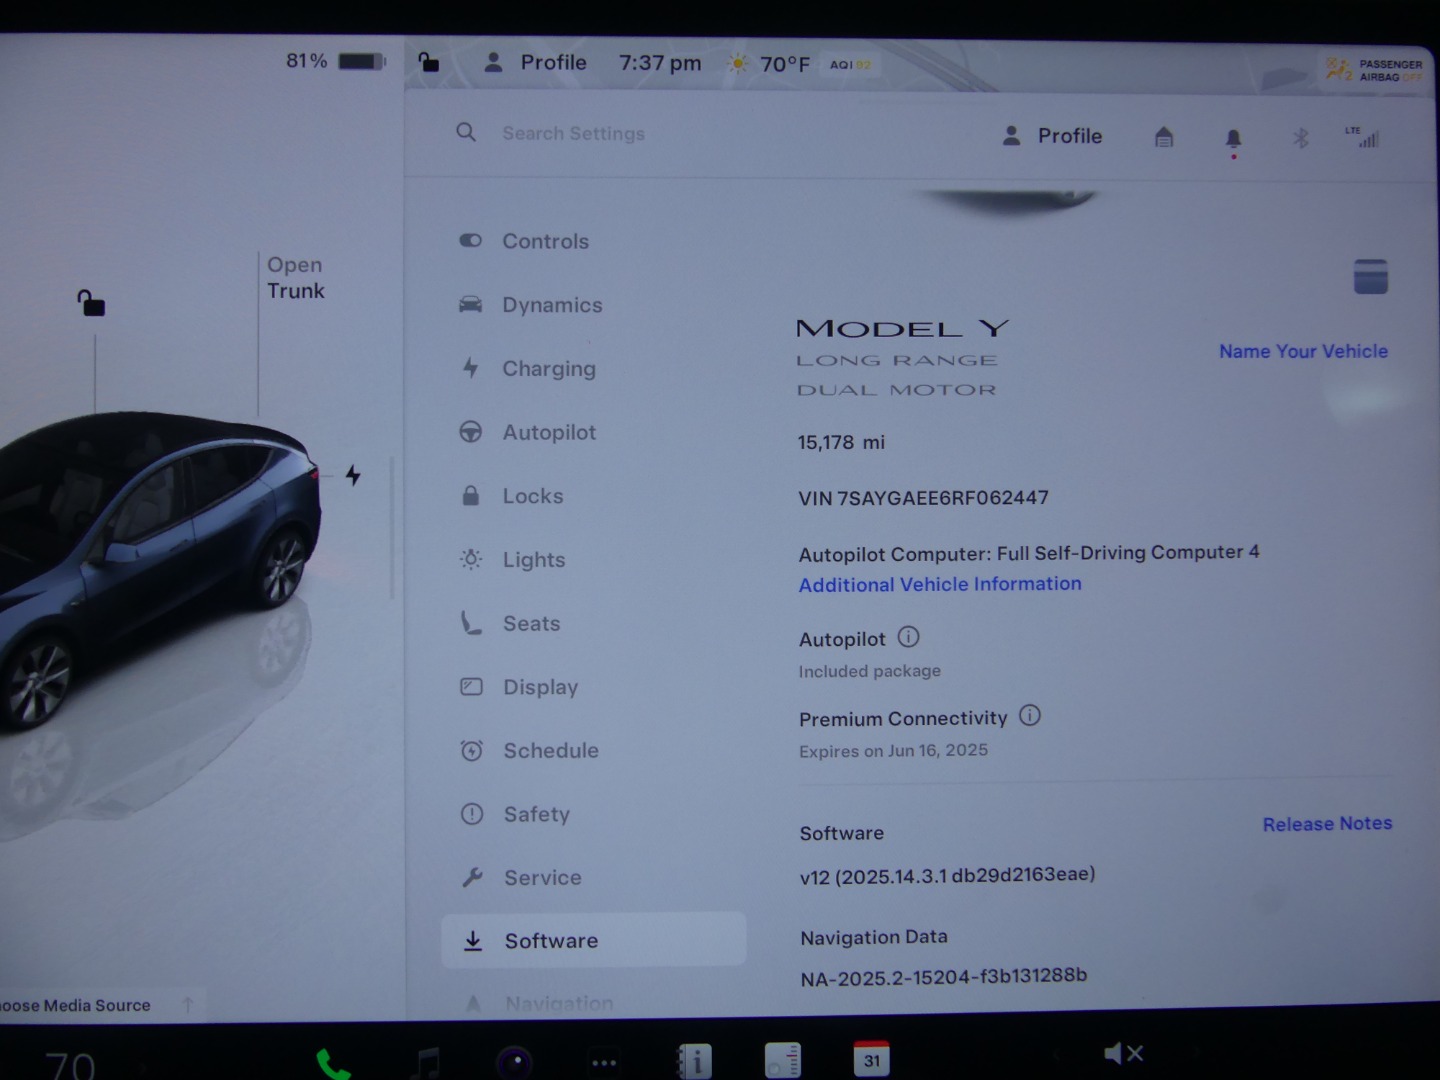Tap the charge port lightning bolt icon
This screenshot has width=1440, height=1080.
[x=353, y=475]
